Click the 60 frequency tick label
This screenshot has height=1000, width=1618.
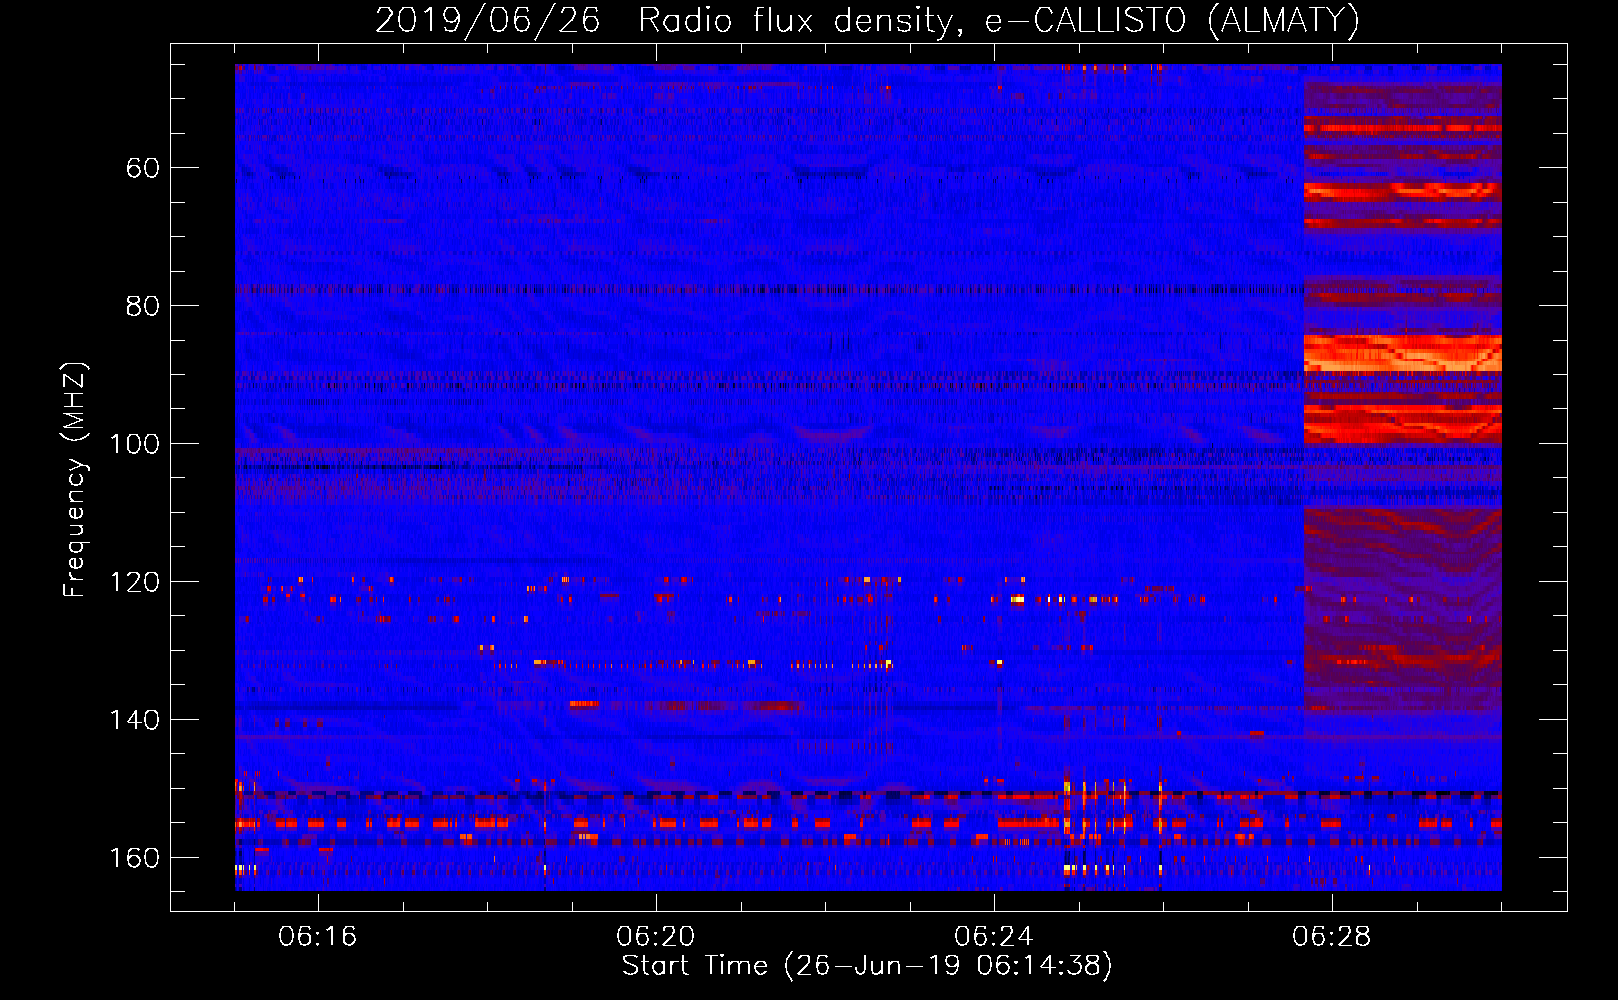click(143, 168)
